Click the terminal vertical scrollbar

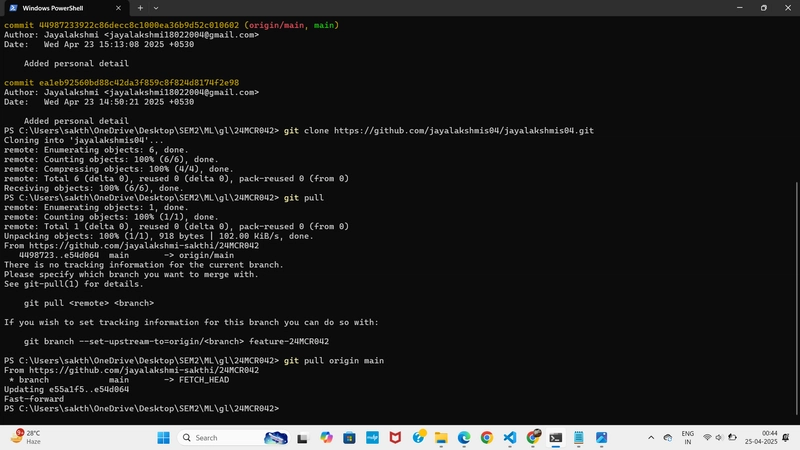point(796,298)
